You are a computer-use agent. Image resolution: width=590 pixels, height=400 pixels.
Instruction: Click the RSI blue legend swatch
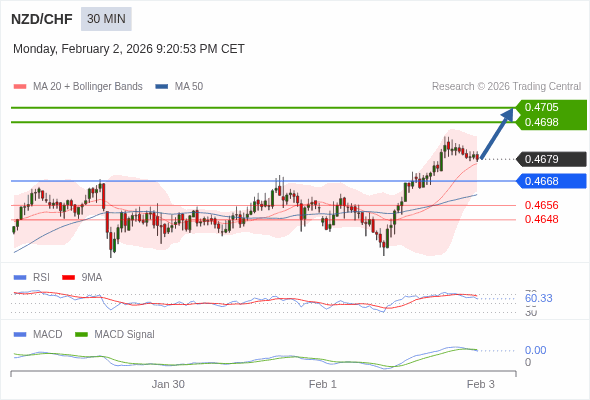pos(20,278)
